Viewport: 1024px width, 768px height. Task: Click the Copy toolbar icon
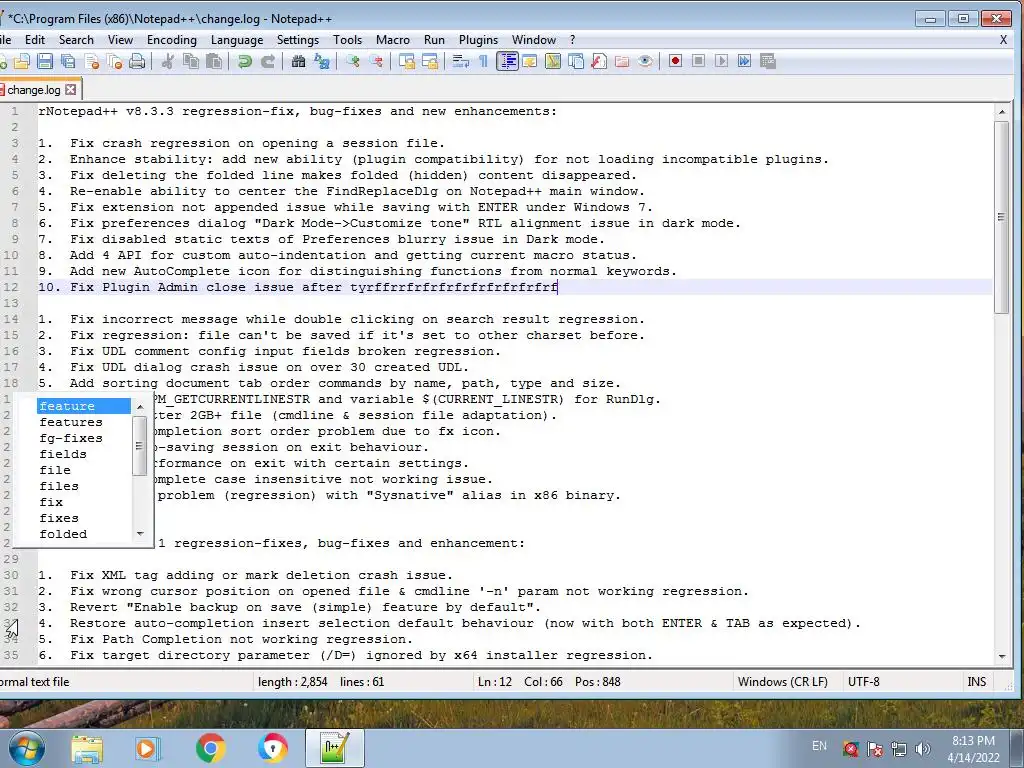tap(191, 61)
